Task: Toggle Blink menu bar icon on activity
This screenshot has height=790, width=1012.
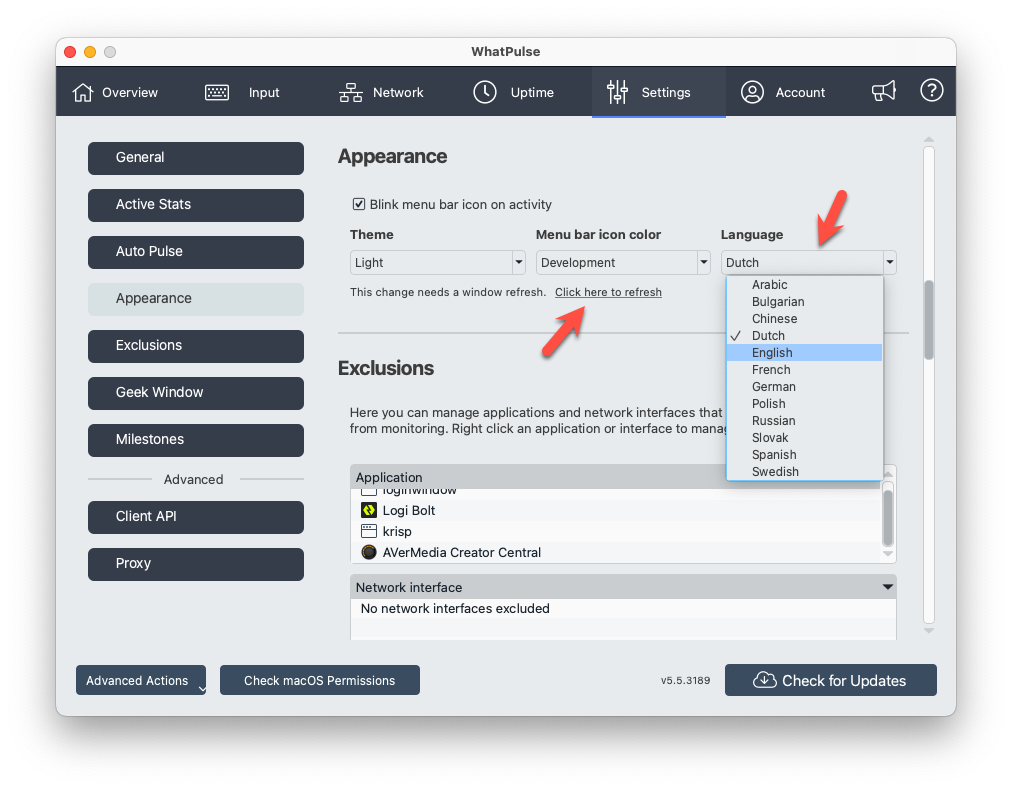Action: [359, 204]
